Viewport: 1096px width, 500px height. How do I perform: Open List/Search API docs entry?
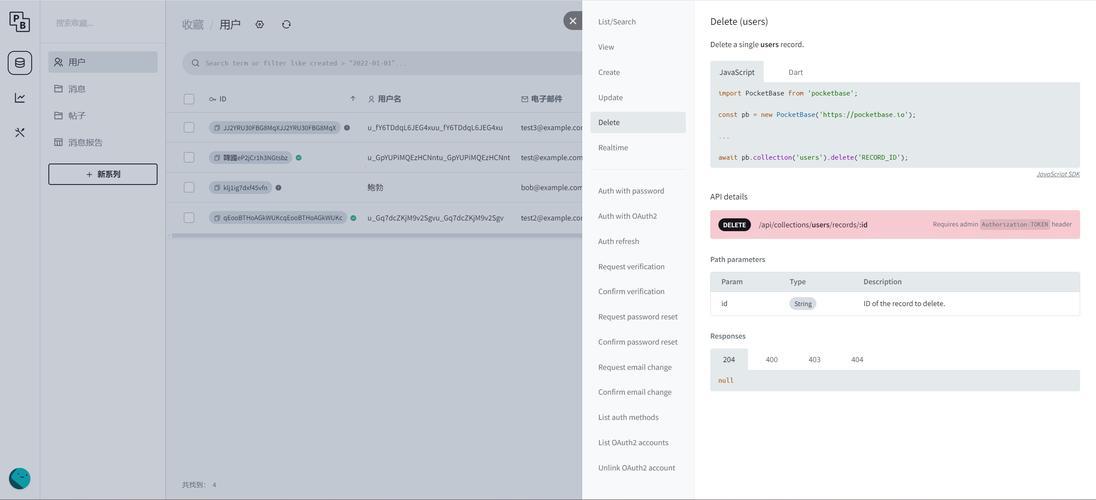[x=617, y=22]
